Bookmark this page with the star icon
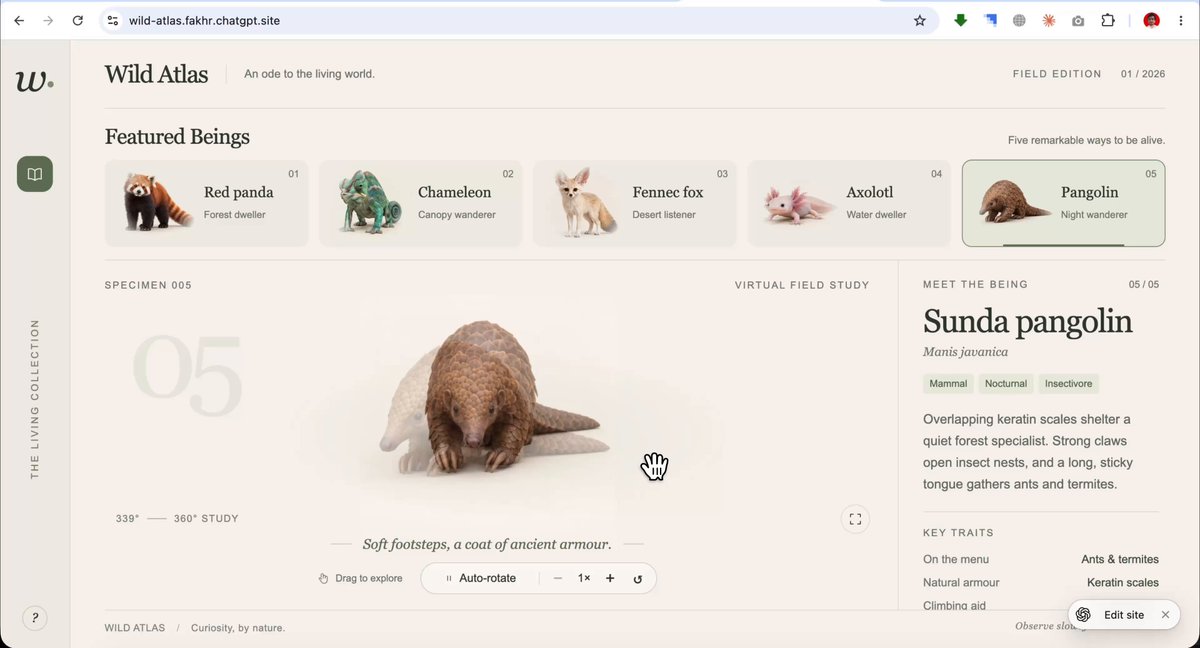Viewport: 1200px width, 648px height. pos(920,20)
